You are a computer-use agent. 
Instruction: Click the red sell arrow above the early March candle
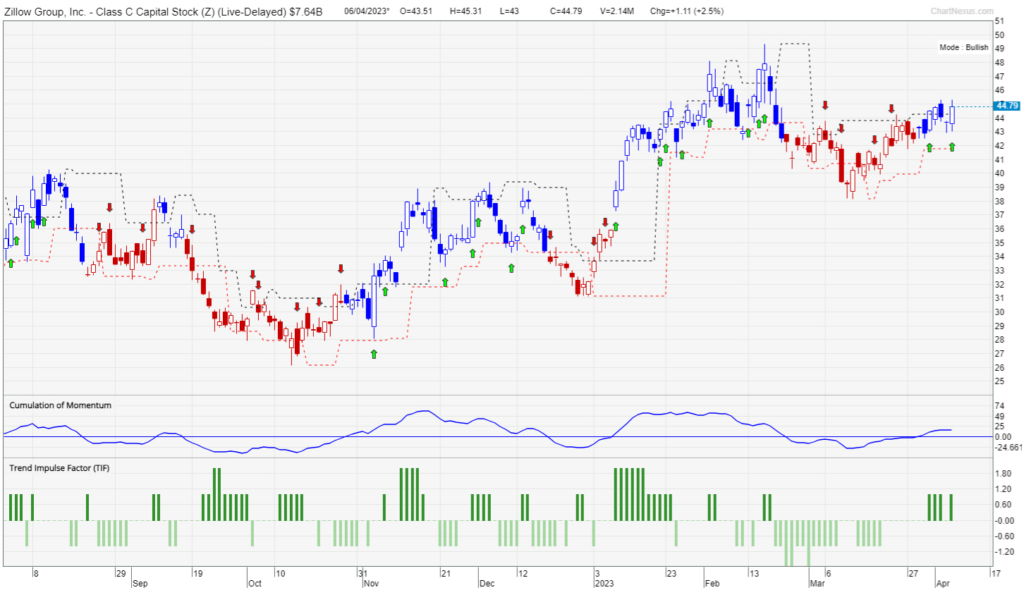(x=825, y=105)
